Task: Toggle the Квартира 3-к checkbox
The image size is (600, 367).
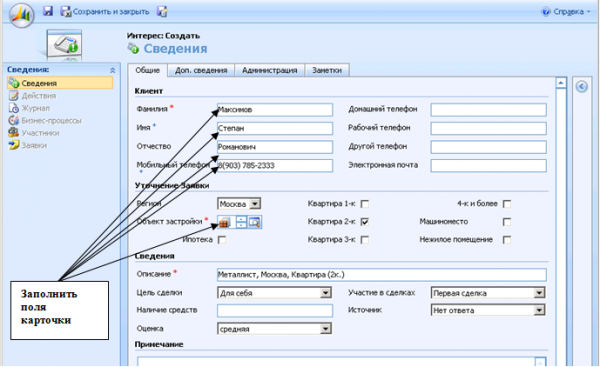Action: click(x=365, y=240)
